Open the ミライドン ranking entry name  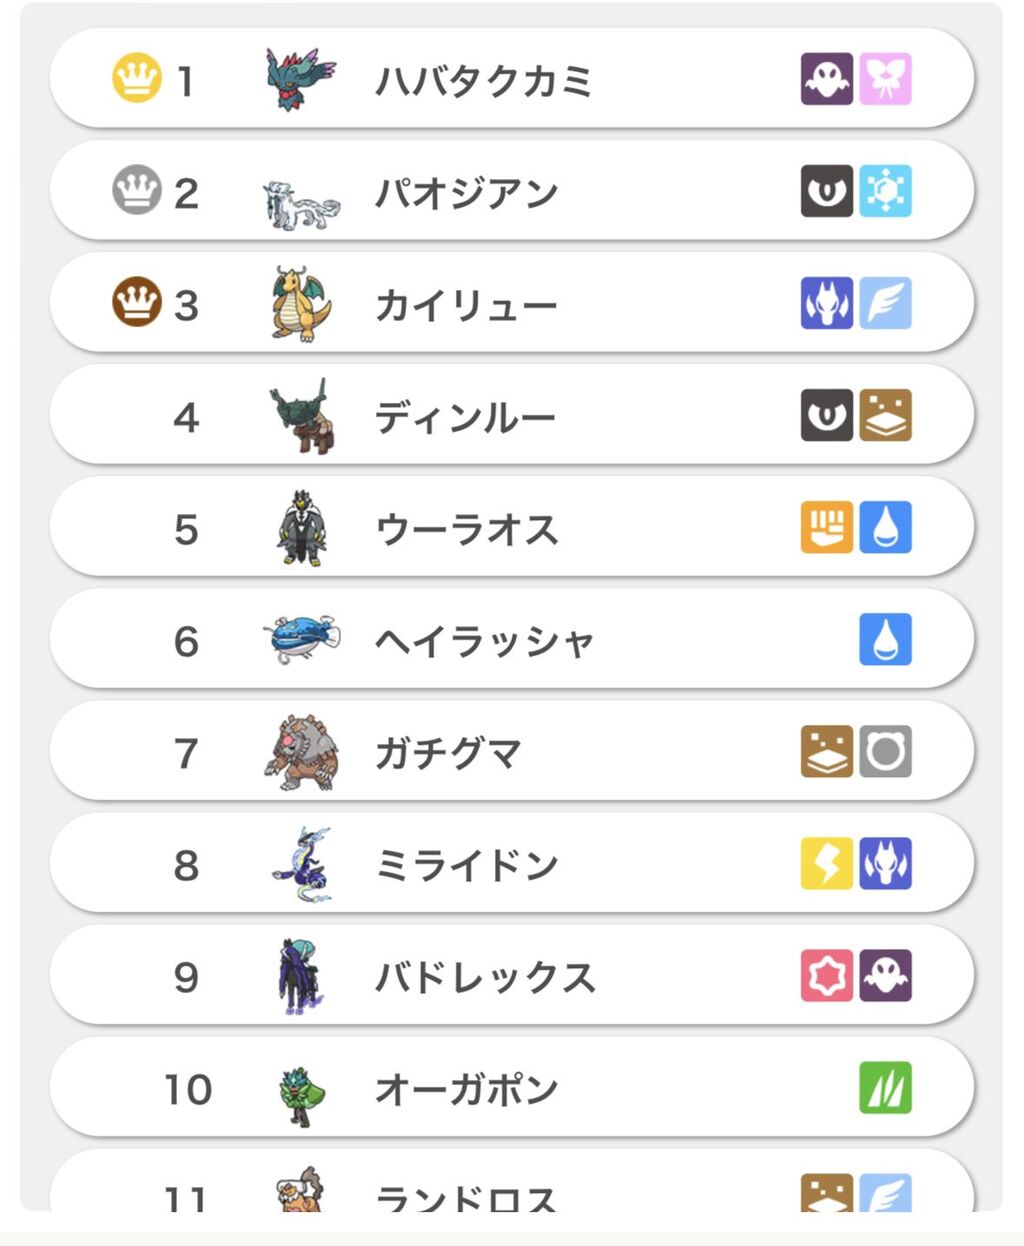467,865
